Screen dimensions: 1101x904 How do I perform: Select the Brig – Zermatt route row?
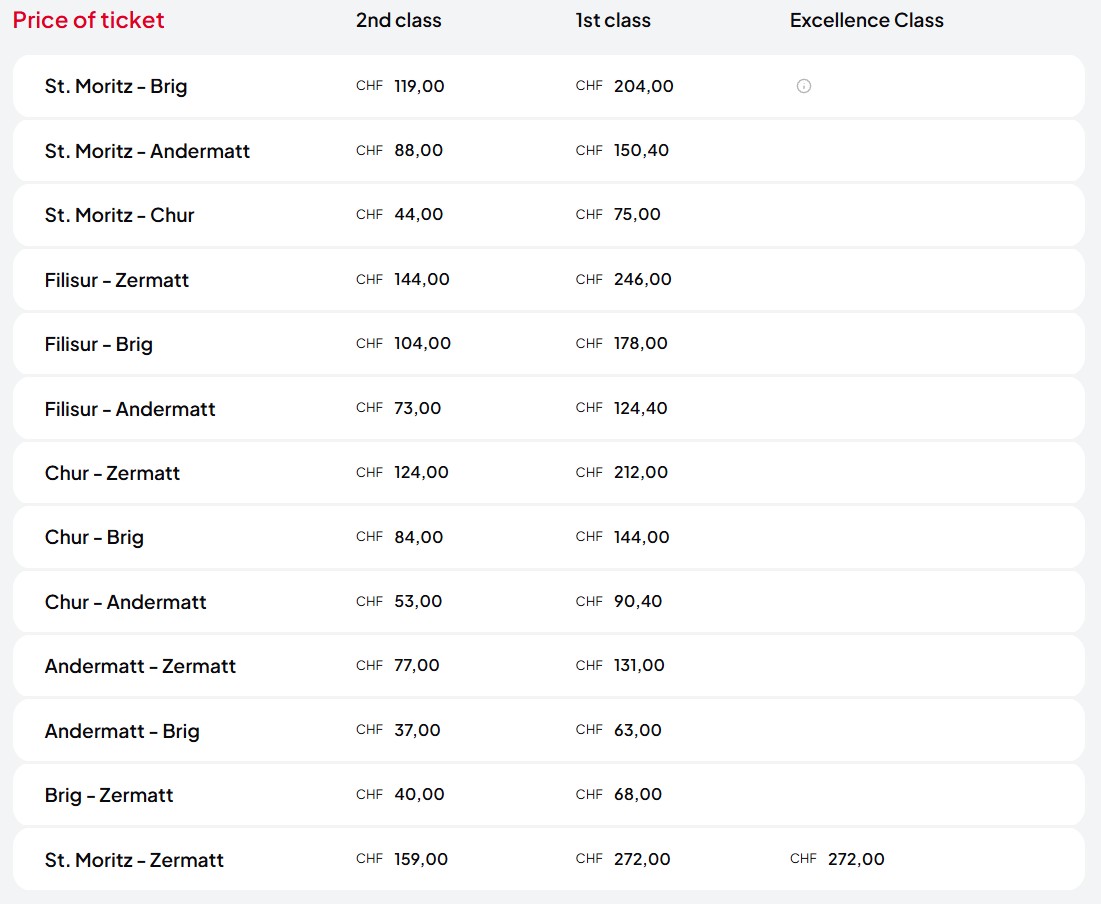pos(548,794)
